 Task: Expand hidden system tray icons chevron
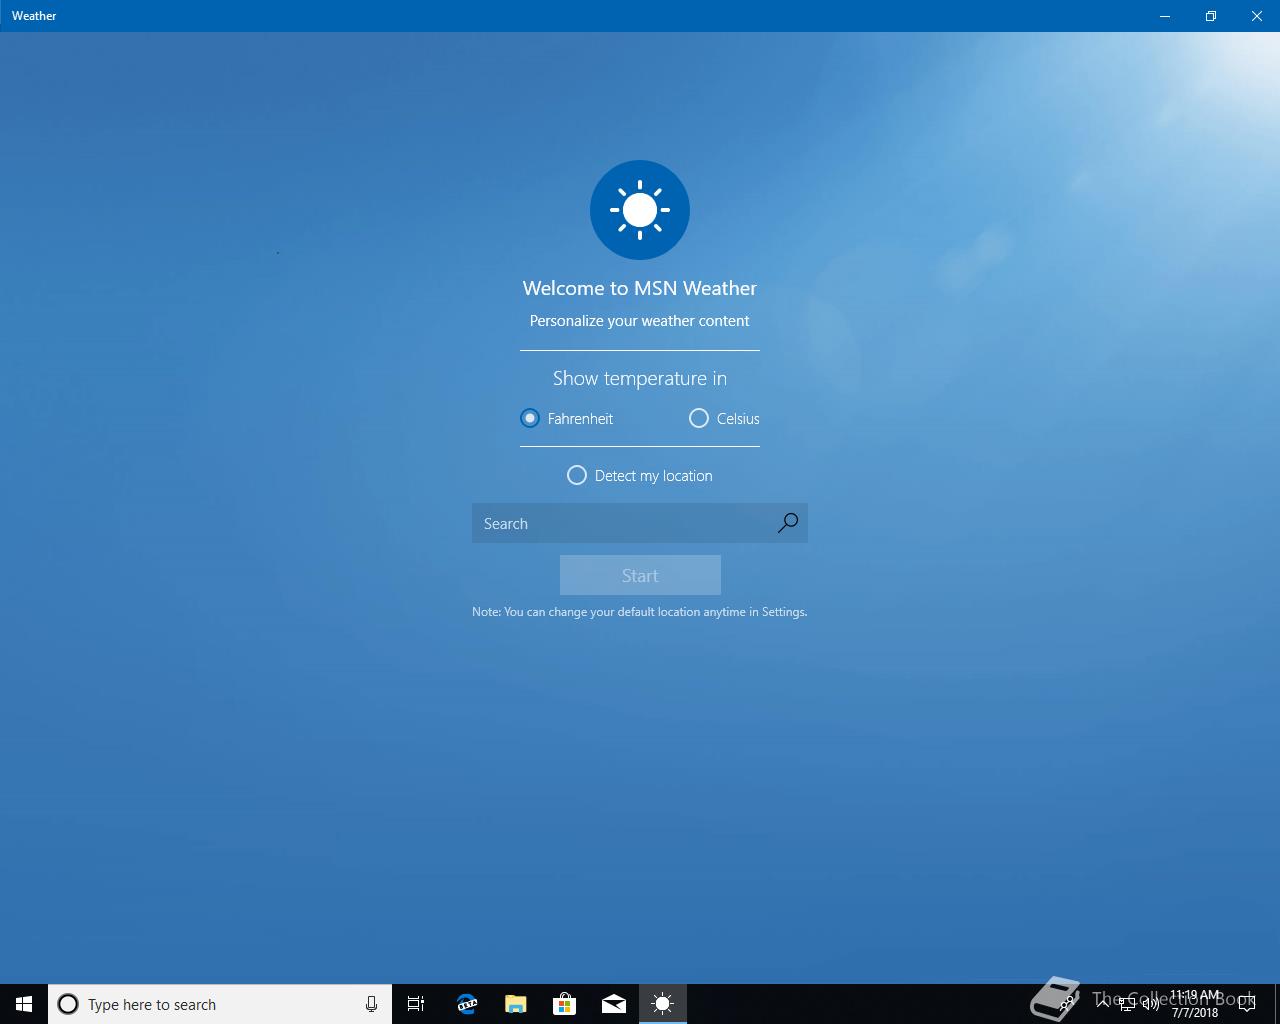(x=1102, y=1004)
